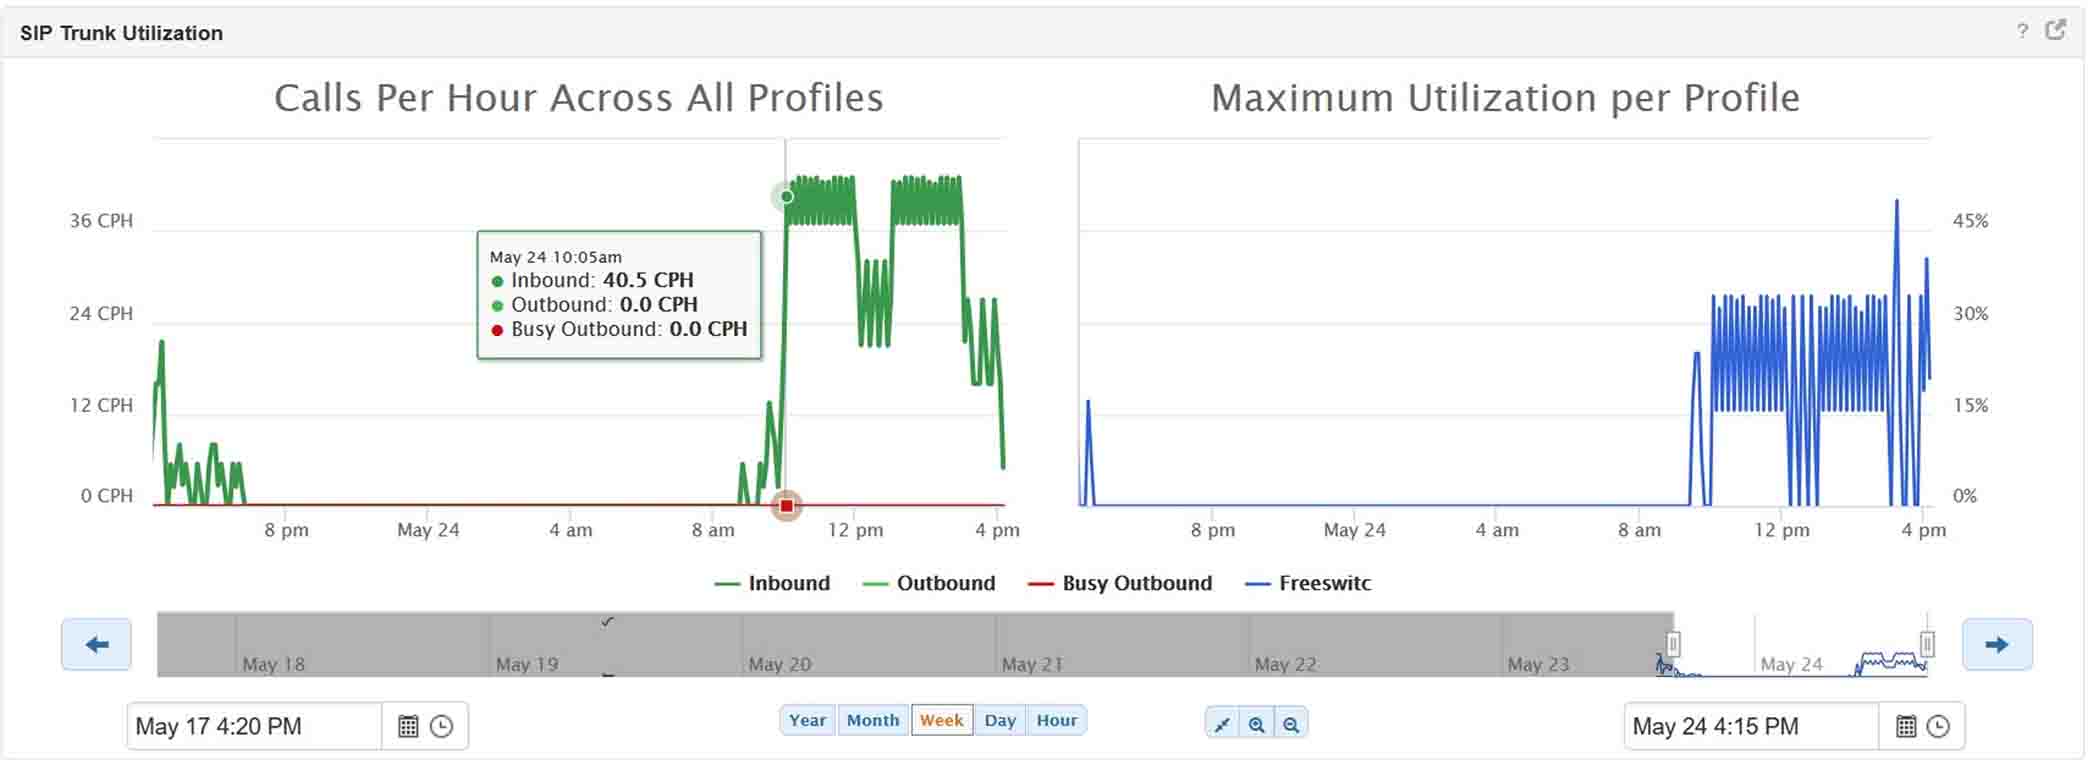Open clock time picker for end date

[x=1938, y=726]
